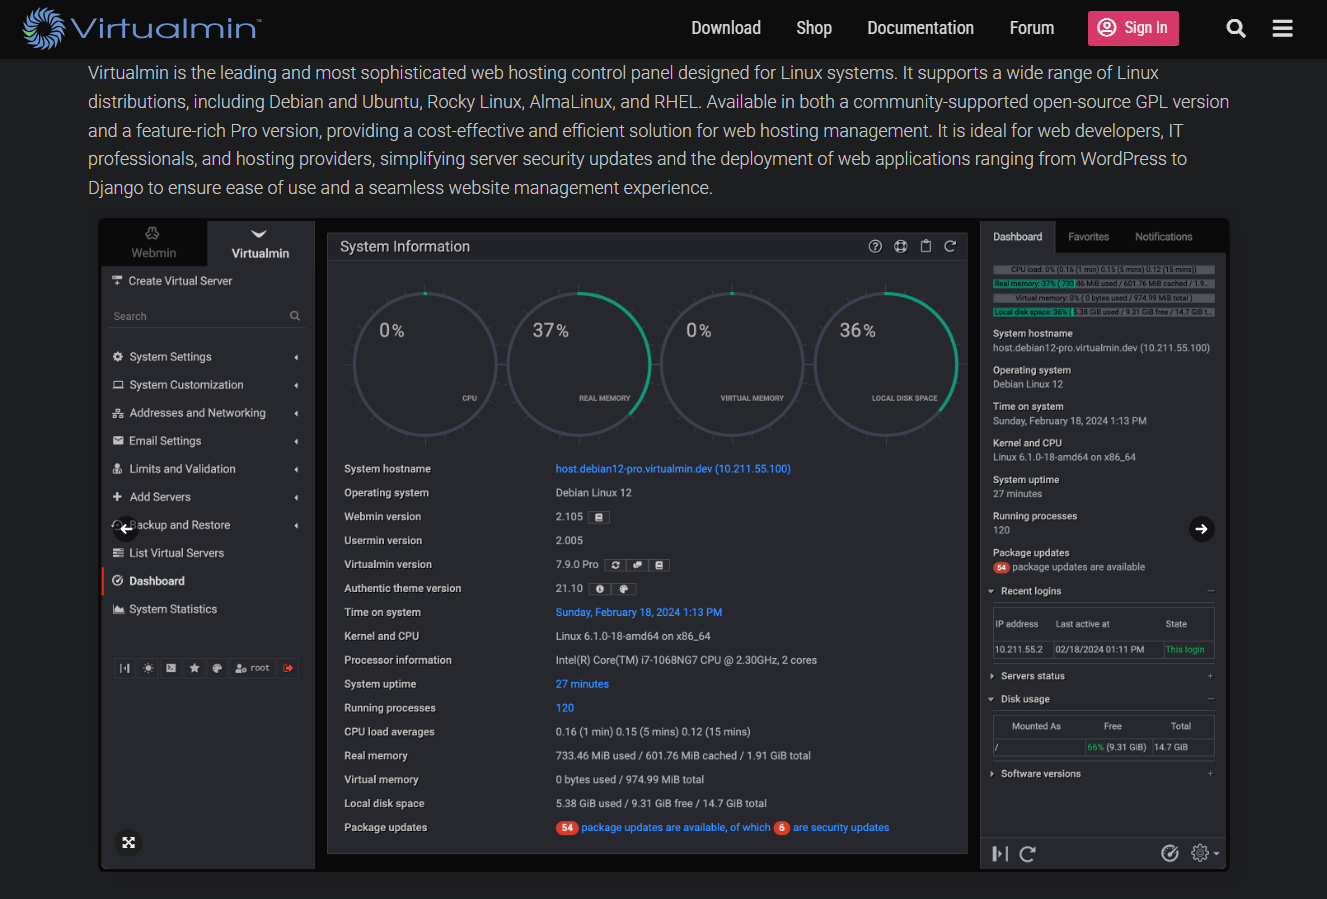Screen dimensions: 1327x899
Task: Click the help question-mark icon in System Information
Action: click(x=875, y=246)
